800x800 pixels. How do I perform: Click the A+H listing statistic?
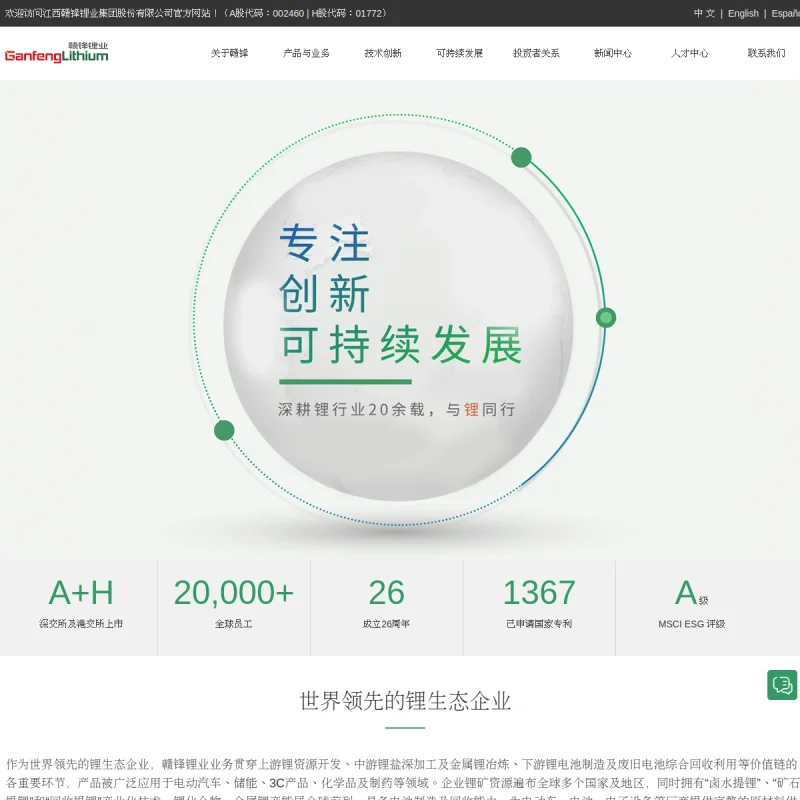pyautogui.click(x=81, y=603)
